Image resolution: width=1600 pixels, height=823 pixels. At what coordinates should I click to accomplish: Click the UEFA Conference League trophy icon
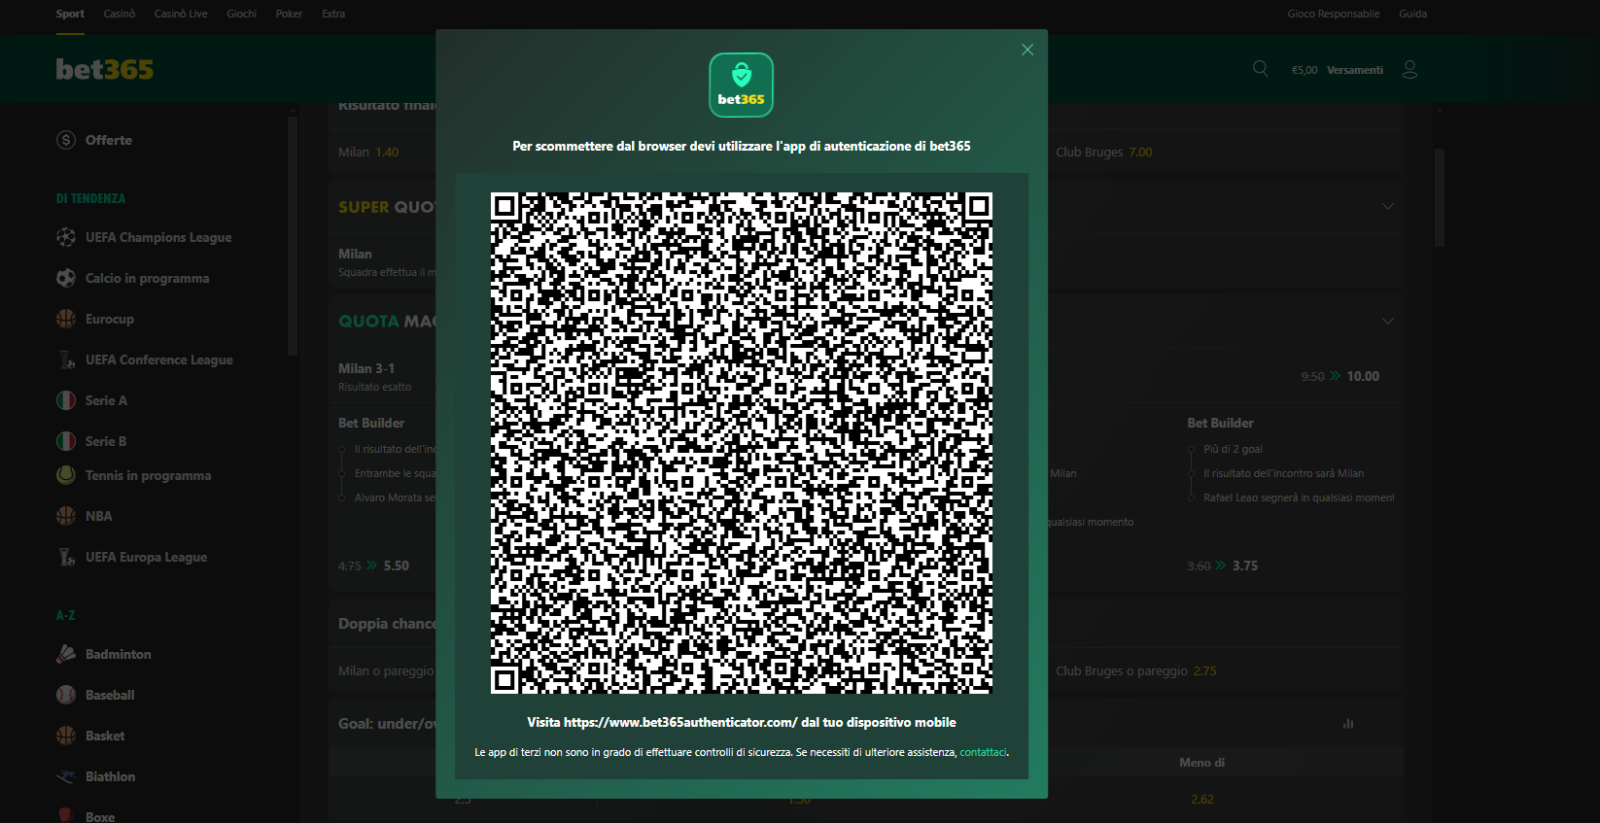pyautogui.click(x=66, y=360)
